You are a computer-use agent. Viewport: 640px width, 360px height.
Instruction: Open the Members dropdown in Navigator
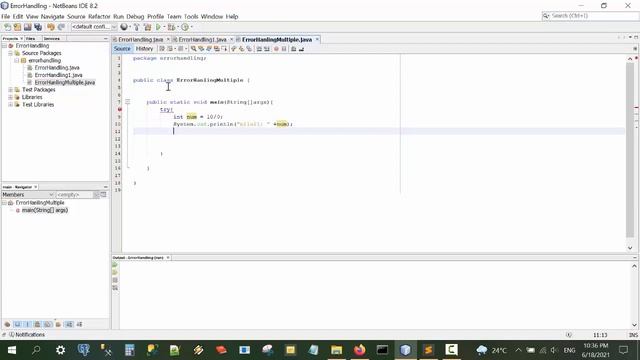tap(28, 195)
